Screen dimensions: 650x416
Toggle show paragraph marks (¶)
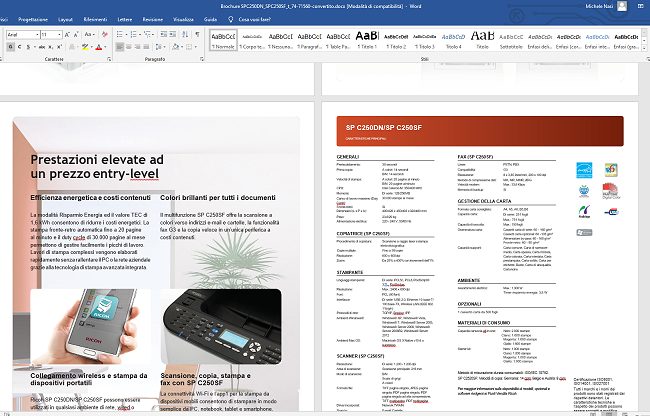tap(197, 34)
